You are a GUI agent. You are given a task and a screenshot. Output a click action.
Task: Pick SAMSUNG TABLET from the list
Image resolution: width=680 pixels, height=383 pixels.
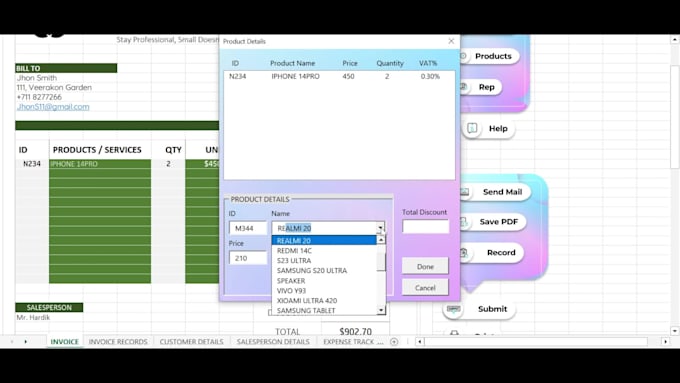point(324,310)
